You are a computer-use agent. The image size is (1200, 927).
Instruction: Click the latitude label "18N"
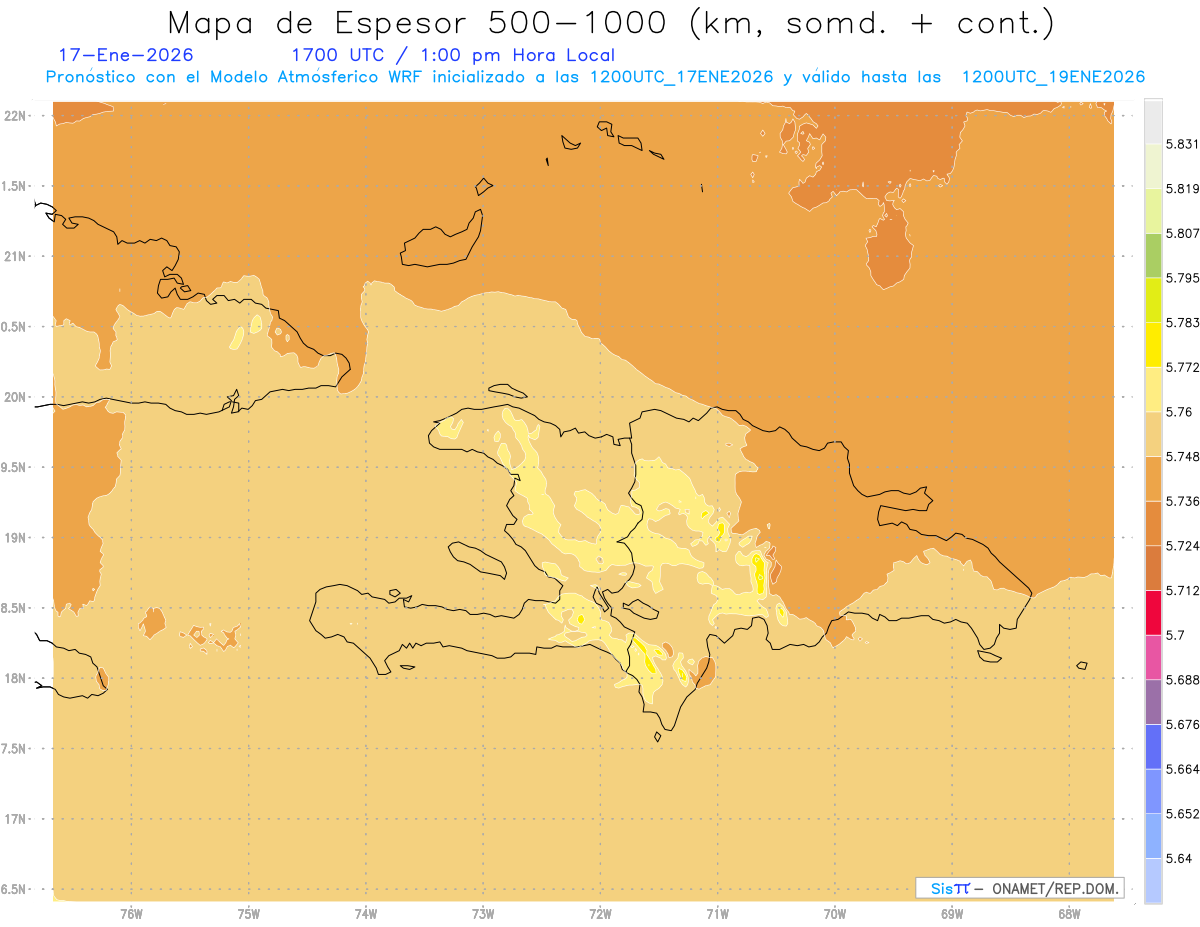pyautogui.click(x=14, y=678)
